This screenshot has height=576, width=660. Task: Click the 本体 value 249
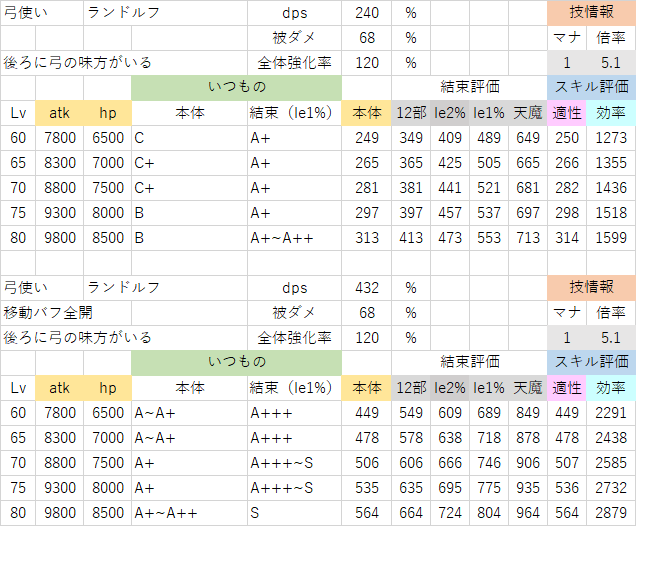click(366, 138)
